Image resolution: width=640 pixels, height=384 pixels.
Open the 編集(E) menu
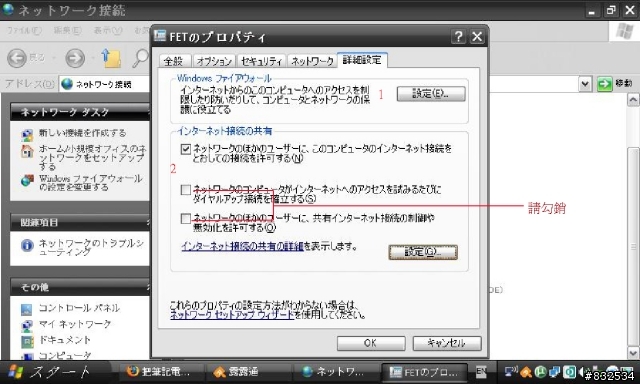(x=67, y=31)
